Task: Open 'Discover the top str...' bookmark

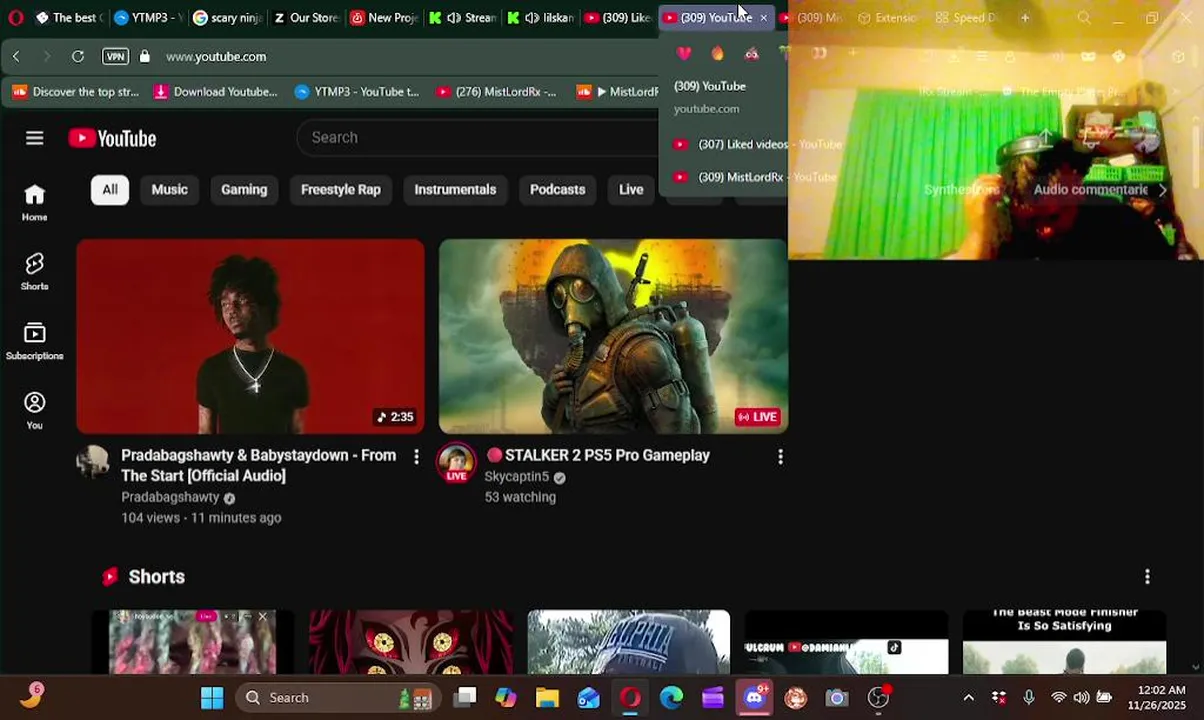Action: tap(76, 92)
